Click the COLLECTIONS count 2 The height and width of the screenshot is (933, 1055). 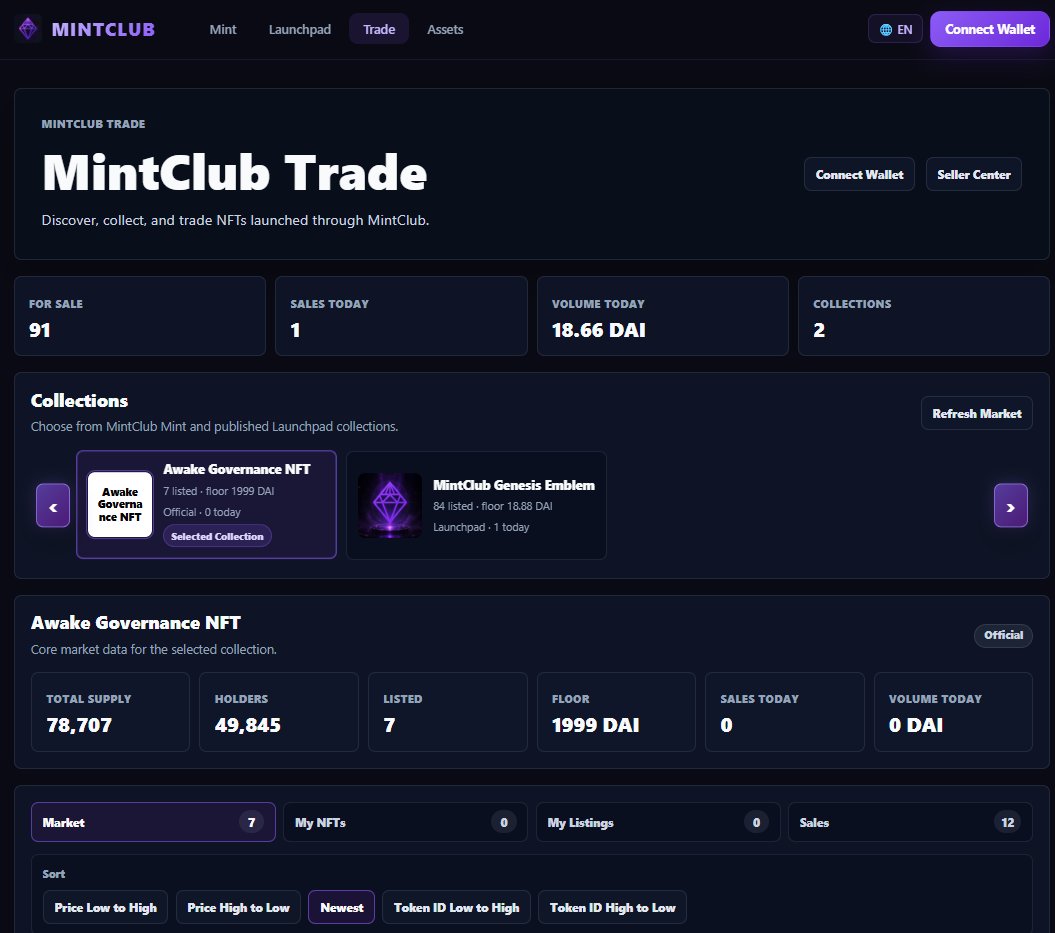819,330
